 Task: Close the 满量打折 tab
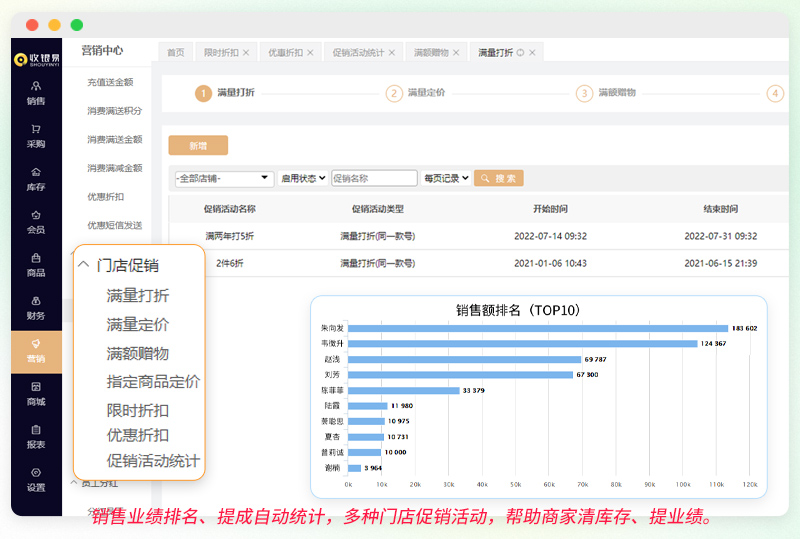point(532,53)
